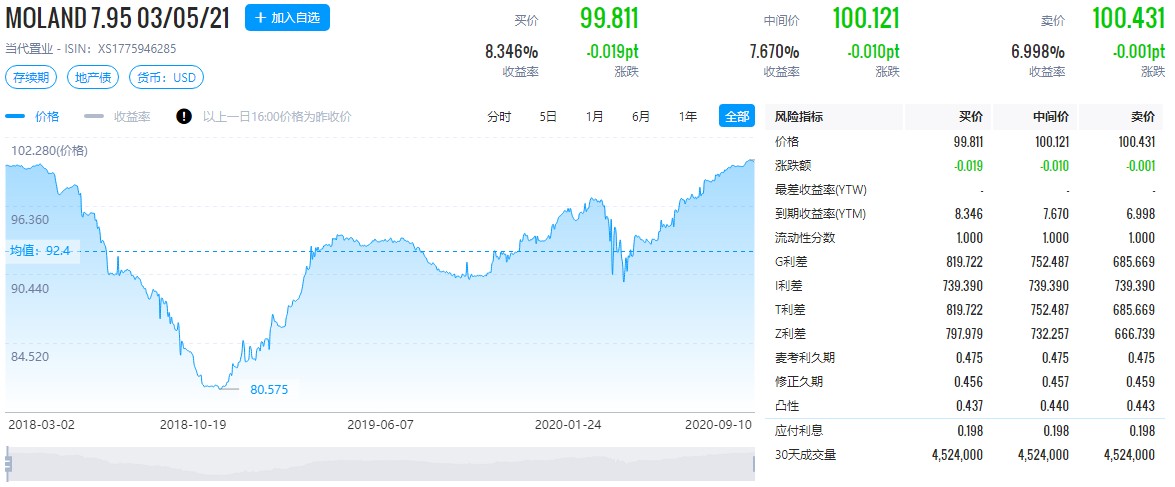The width and height of the screenshot is (1175, 487).
Task: Click the -0.019pt change value
Action: coord(613,52)
